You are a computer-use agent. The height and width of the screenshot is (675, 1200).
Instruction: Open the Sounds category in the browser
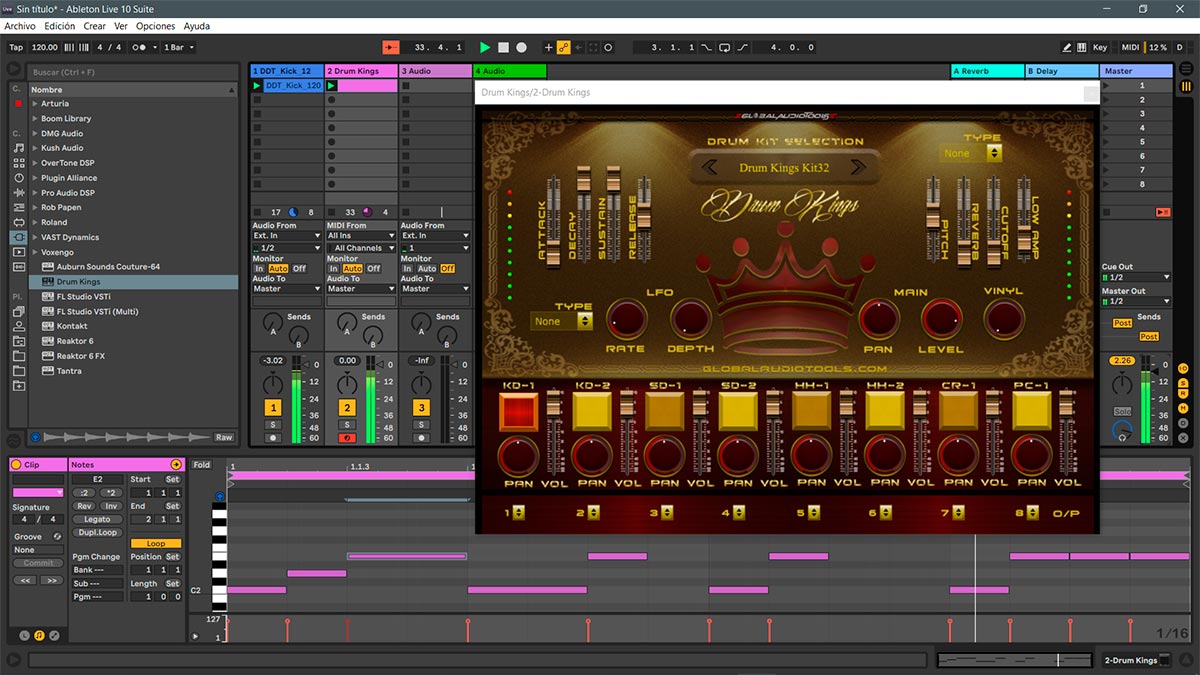[x=18, y=147]
